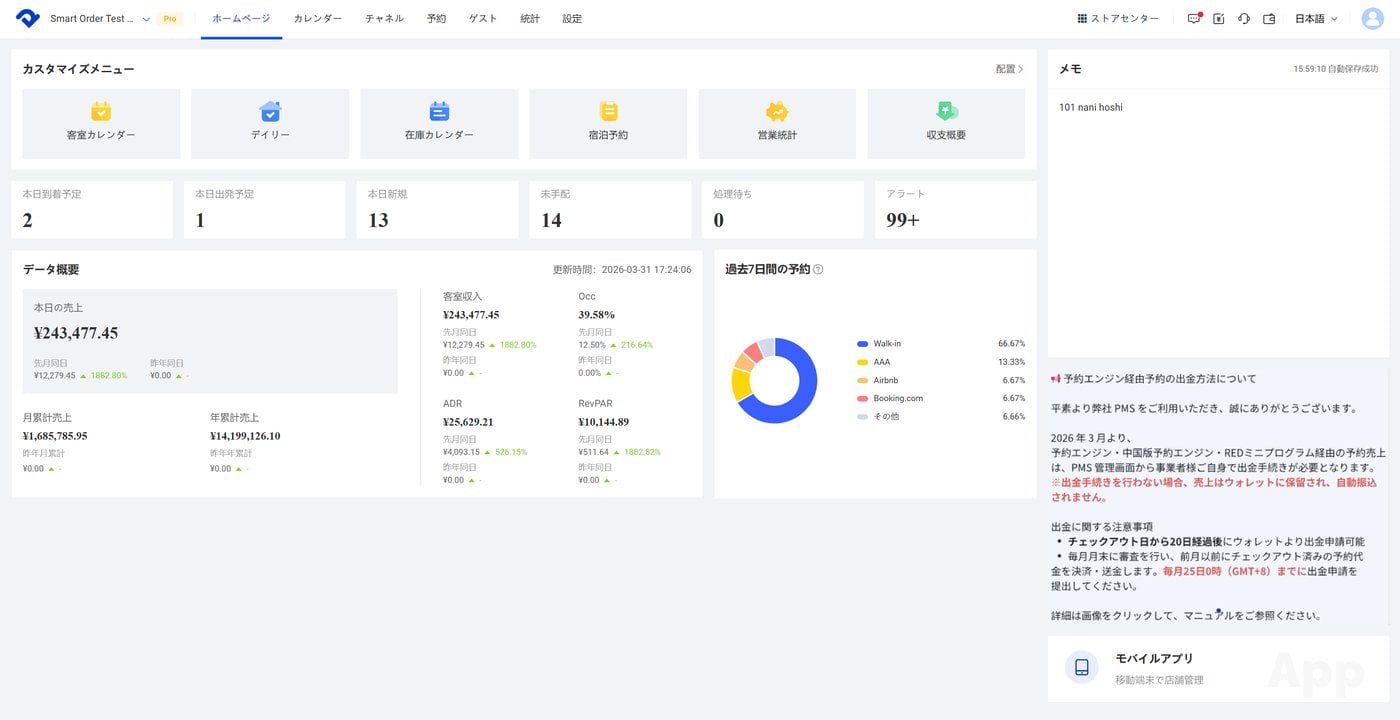This screenshot has width=1400, height=720.
Task: Click the Walk-in legend color dot
Action: coord(862,344)
